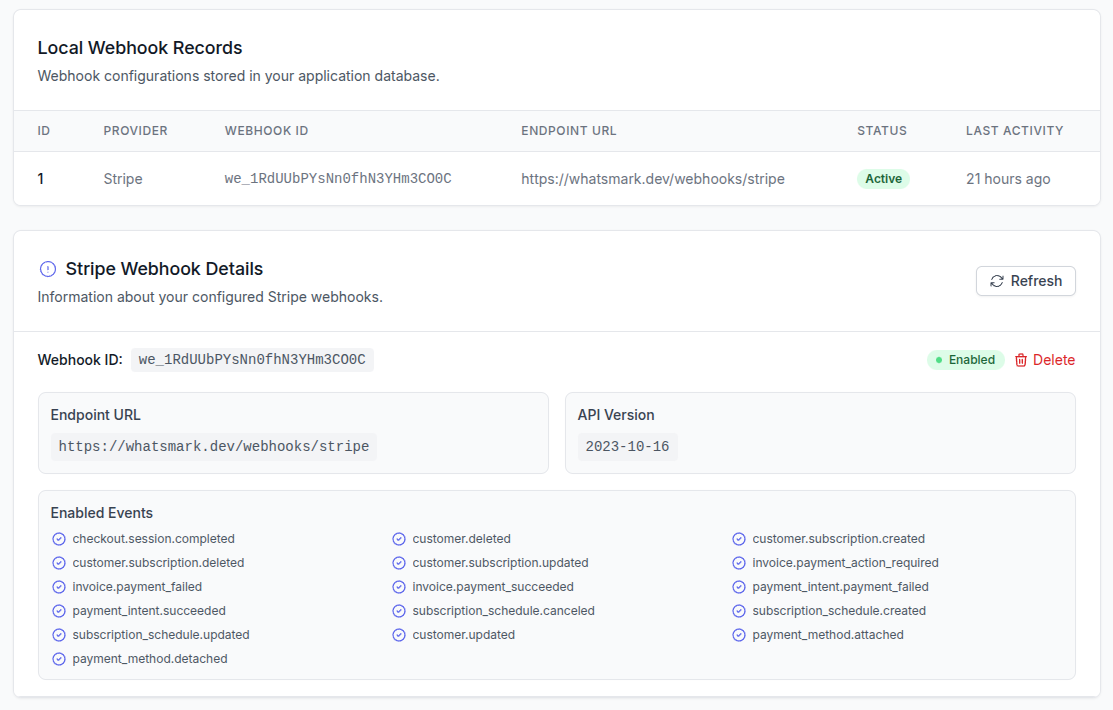Click the payment_method.attached event text
The image size is (1113, 710).
(x=828, y=635)
